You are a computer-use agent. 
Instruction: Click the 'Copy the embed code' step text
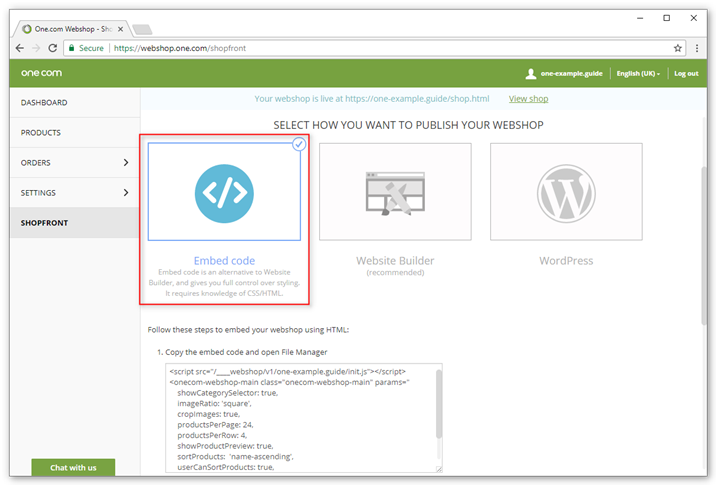[x=246, y=352]
